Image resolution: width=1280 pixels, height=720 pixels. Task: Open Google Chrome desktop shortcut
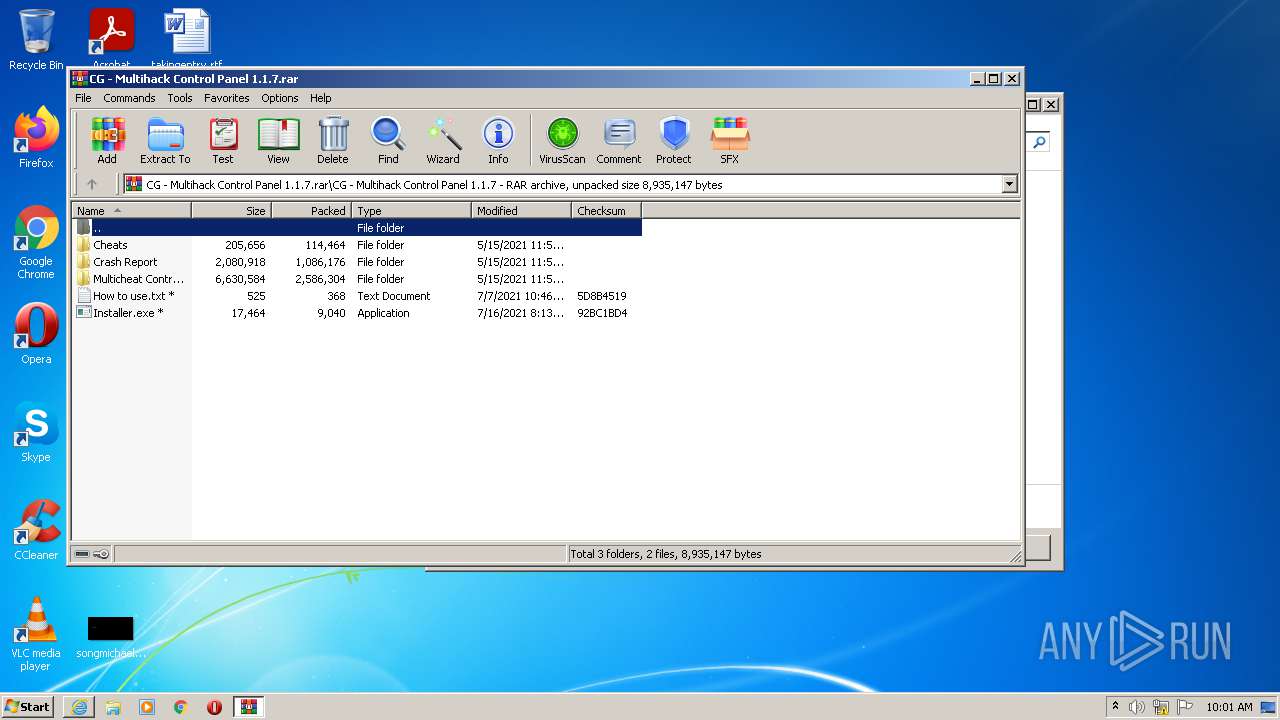pyautogui.click(x=36, y=242)
